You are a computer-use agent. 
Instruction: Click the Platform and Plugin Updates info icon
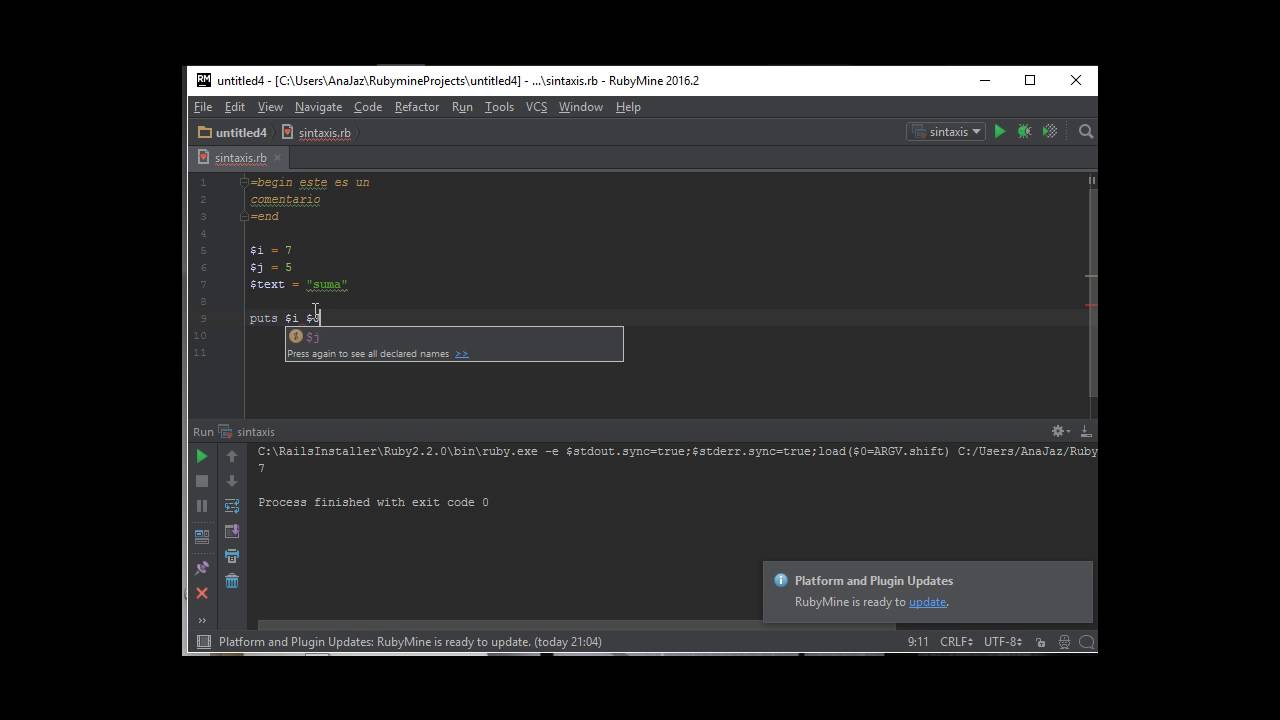click(781, 580)
